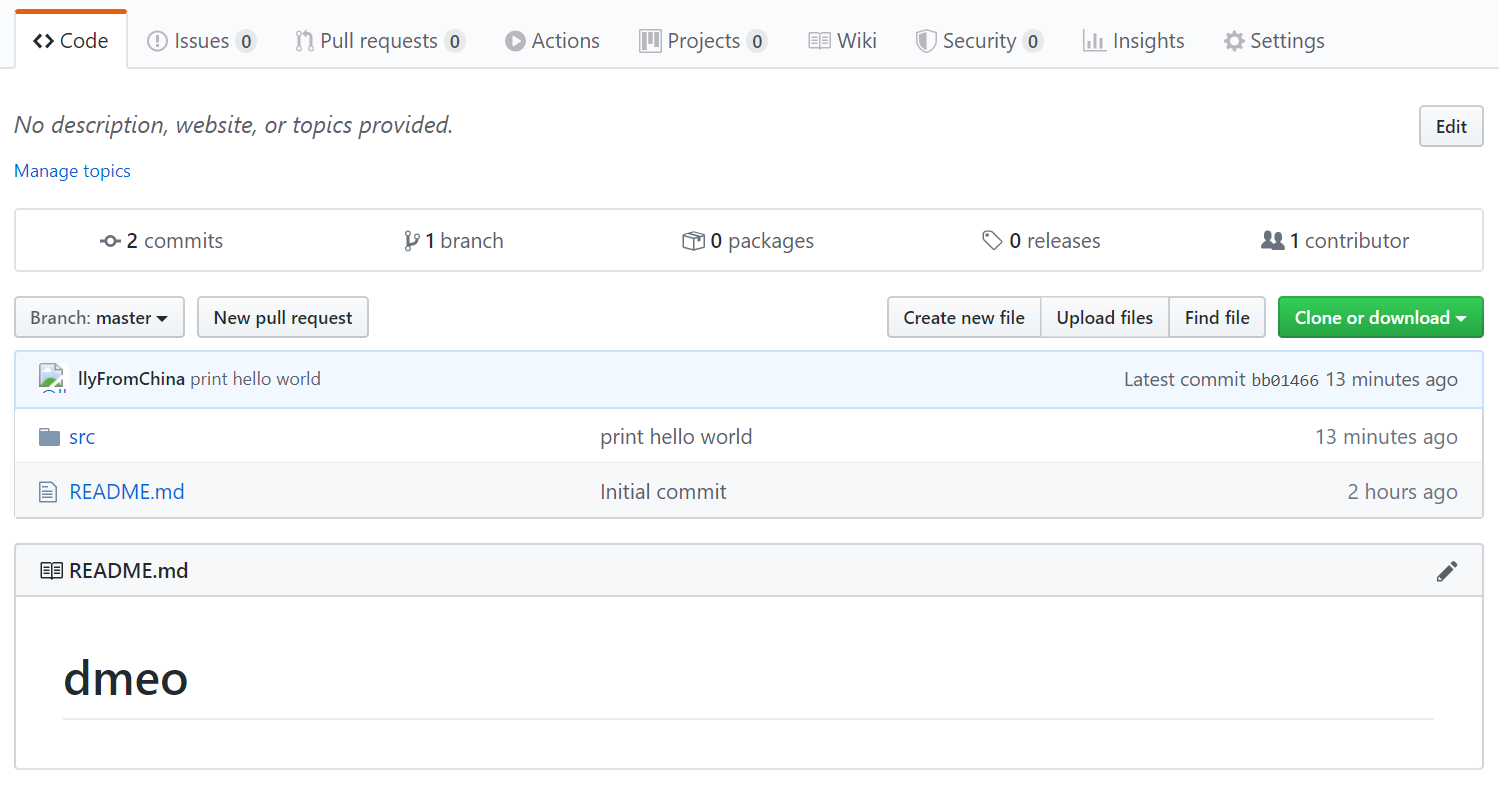Open 'print hello world' commit message in src row
Screen dimensions: 1499x785
click(x=676, y=437)
